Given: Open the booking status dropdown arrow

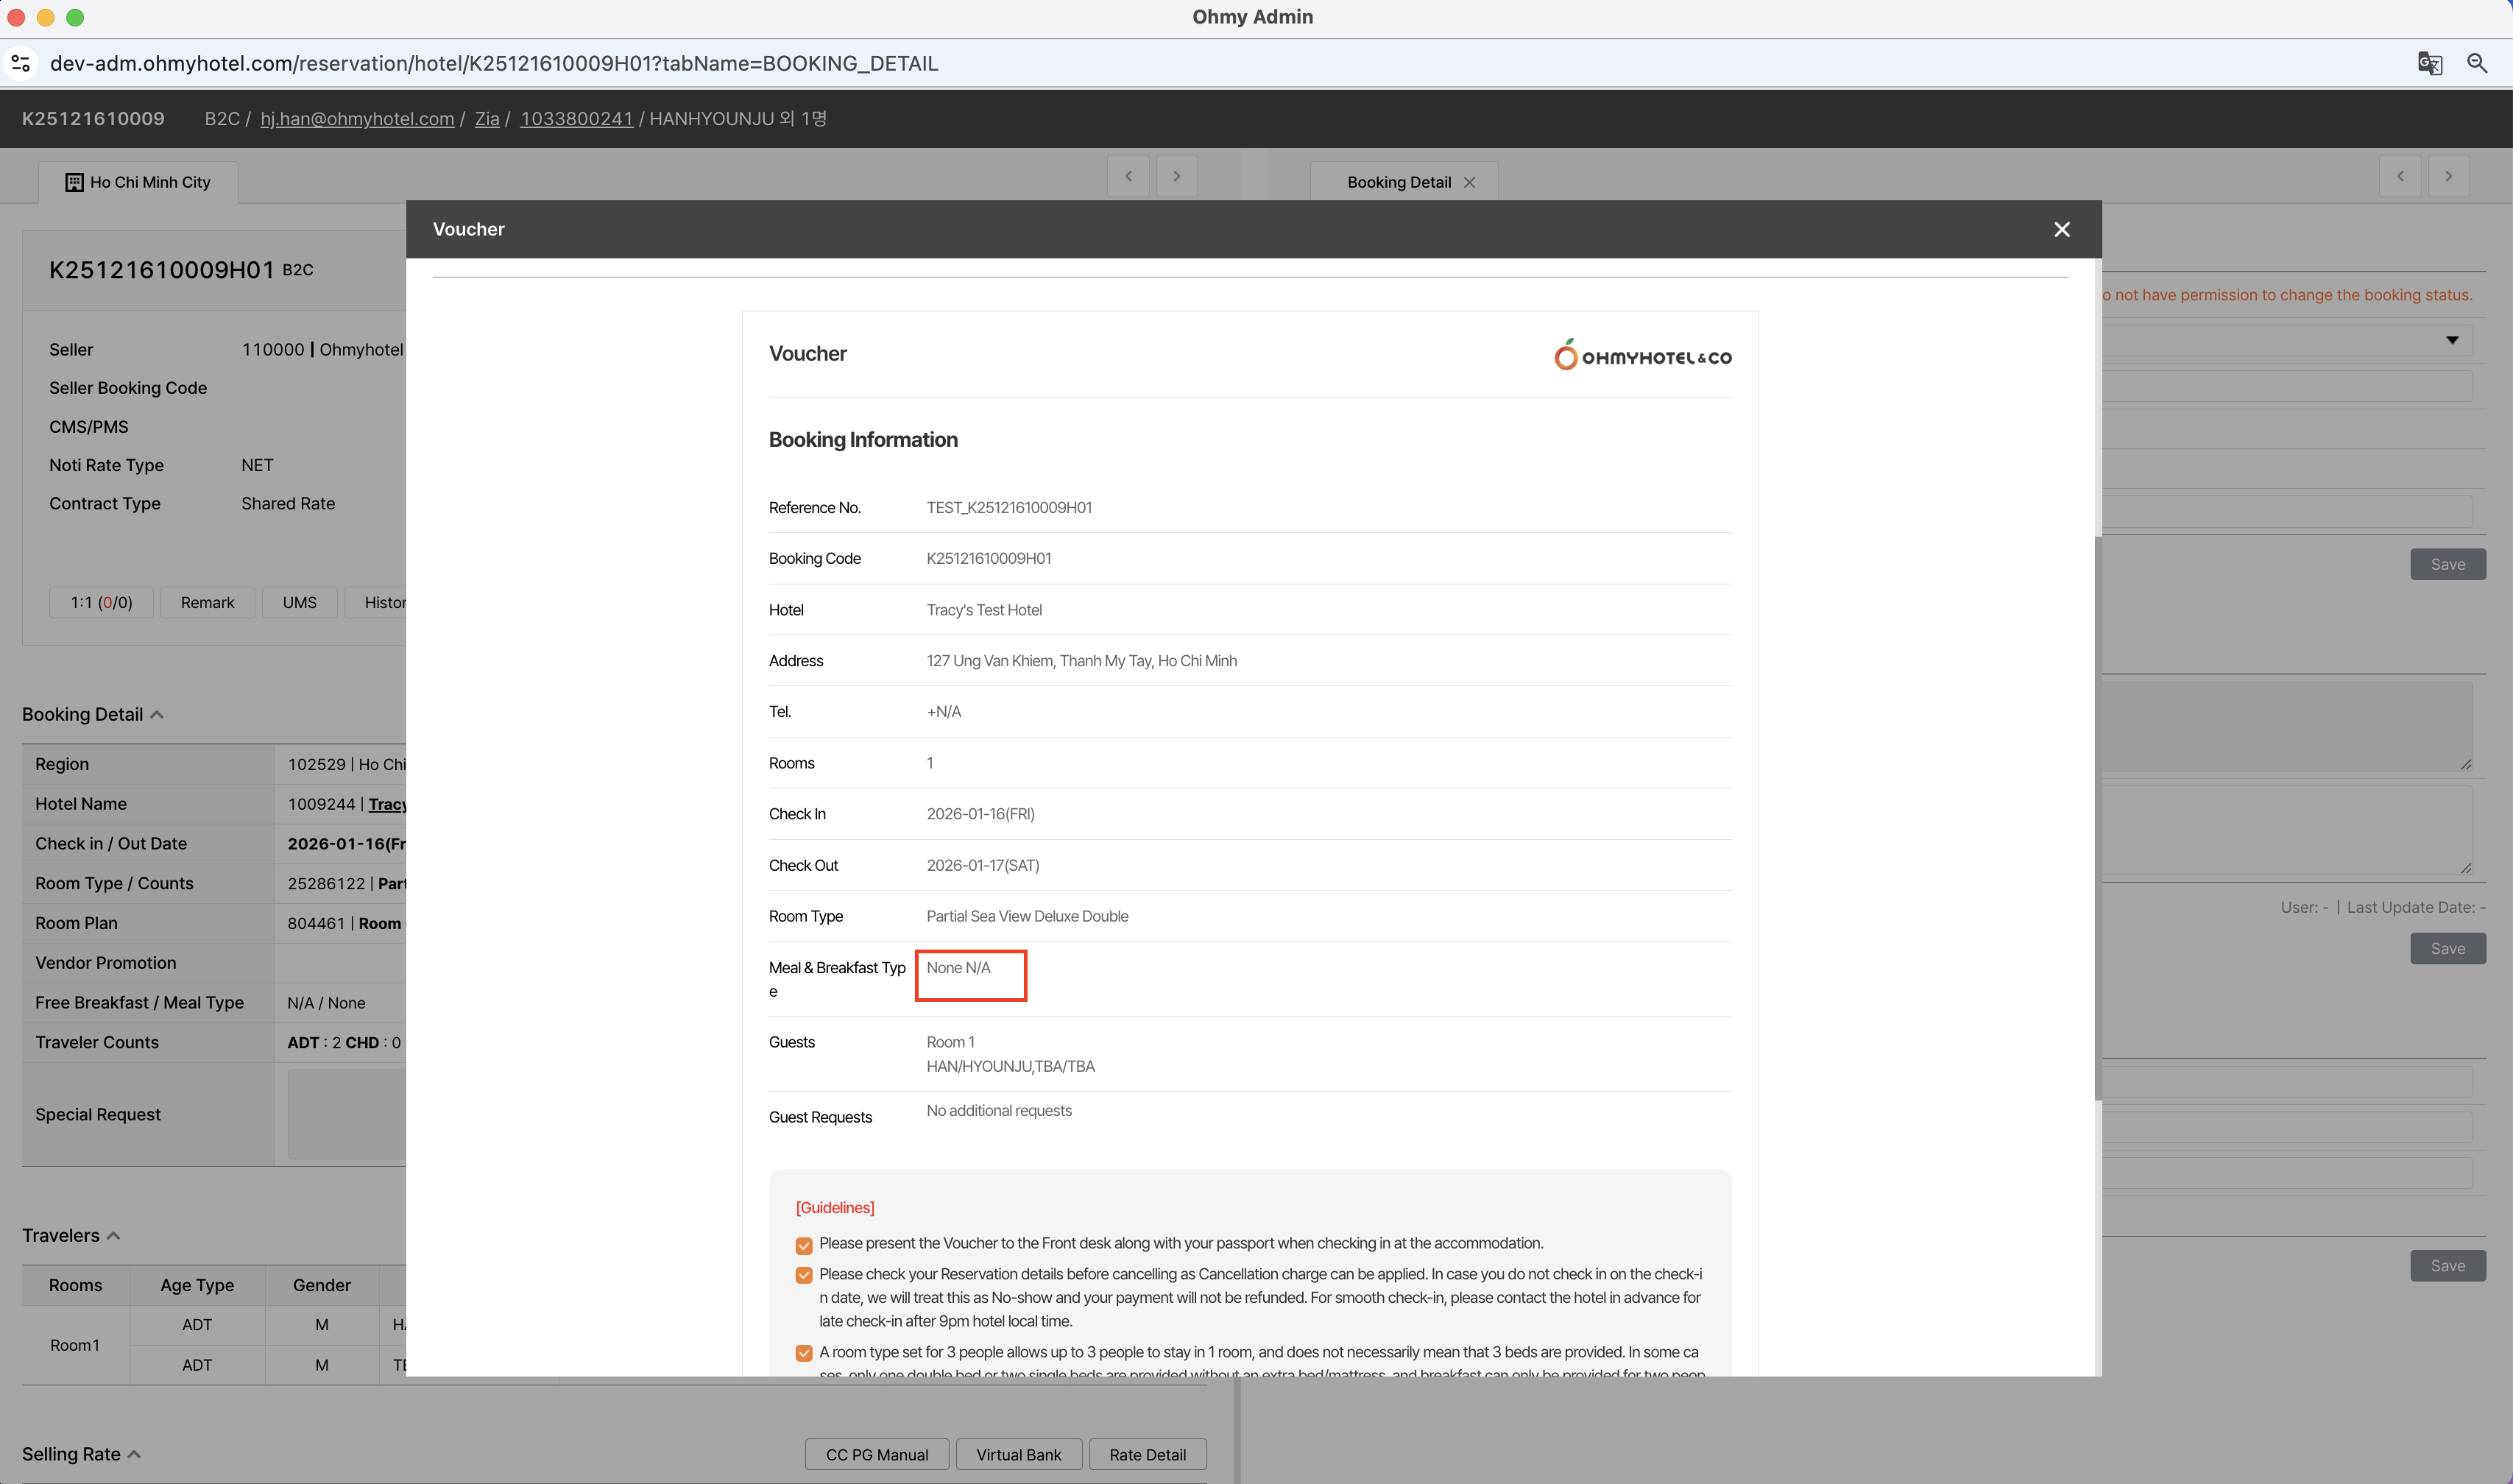Looking at the screenshot, I should [x=2452, y=340].
